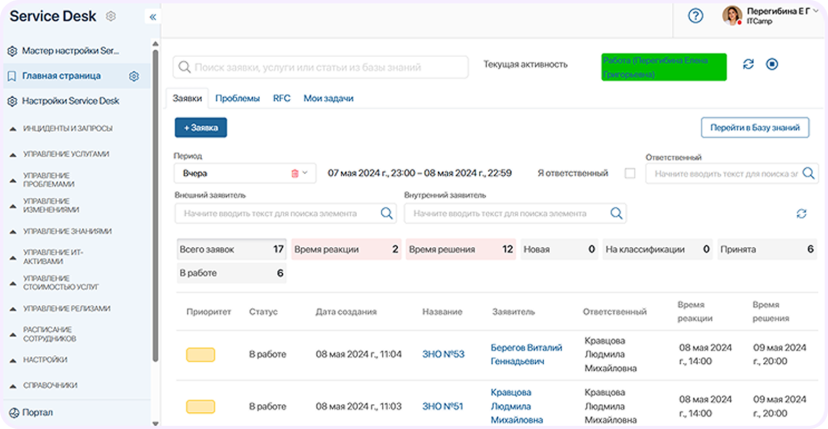
Task: Click gear icon next to Главная страница
Action: 134,76
